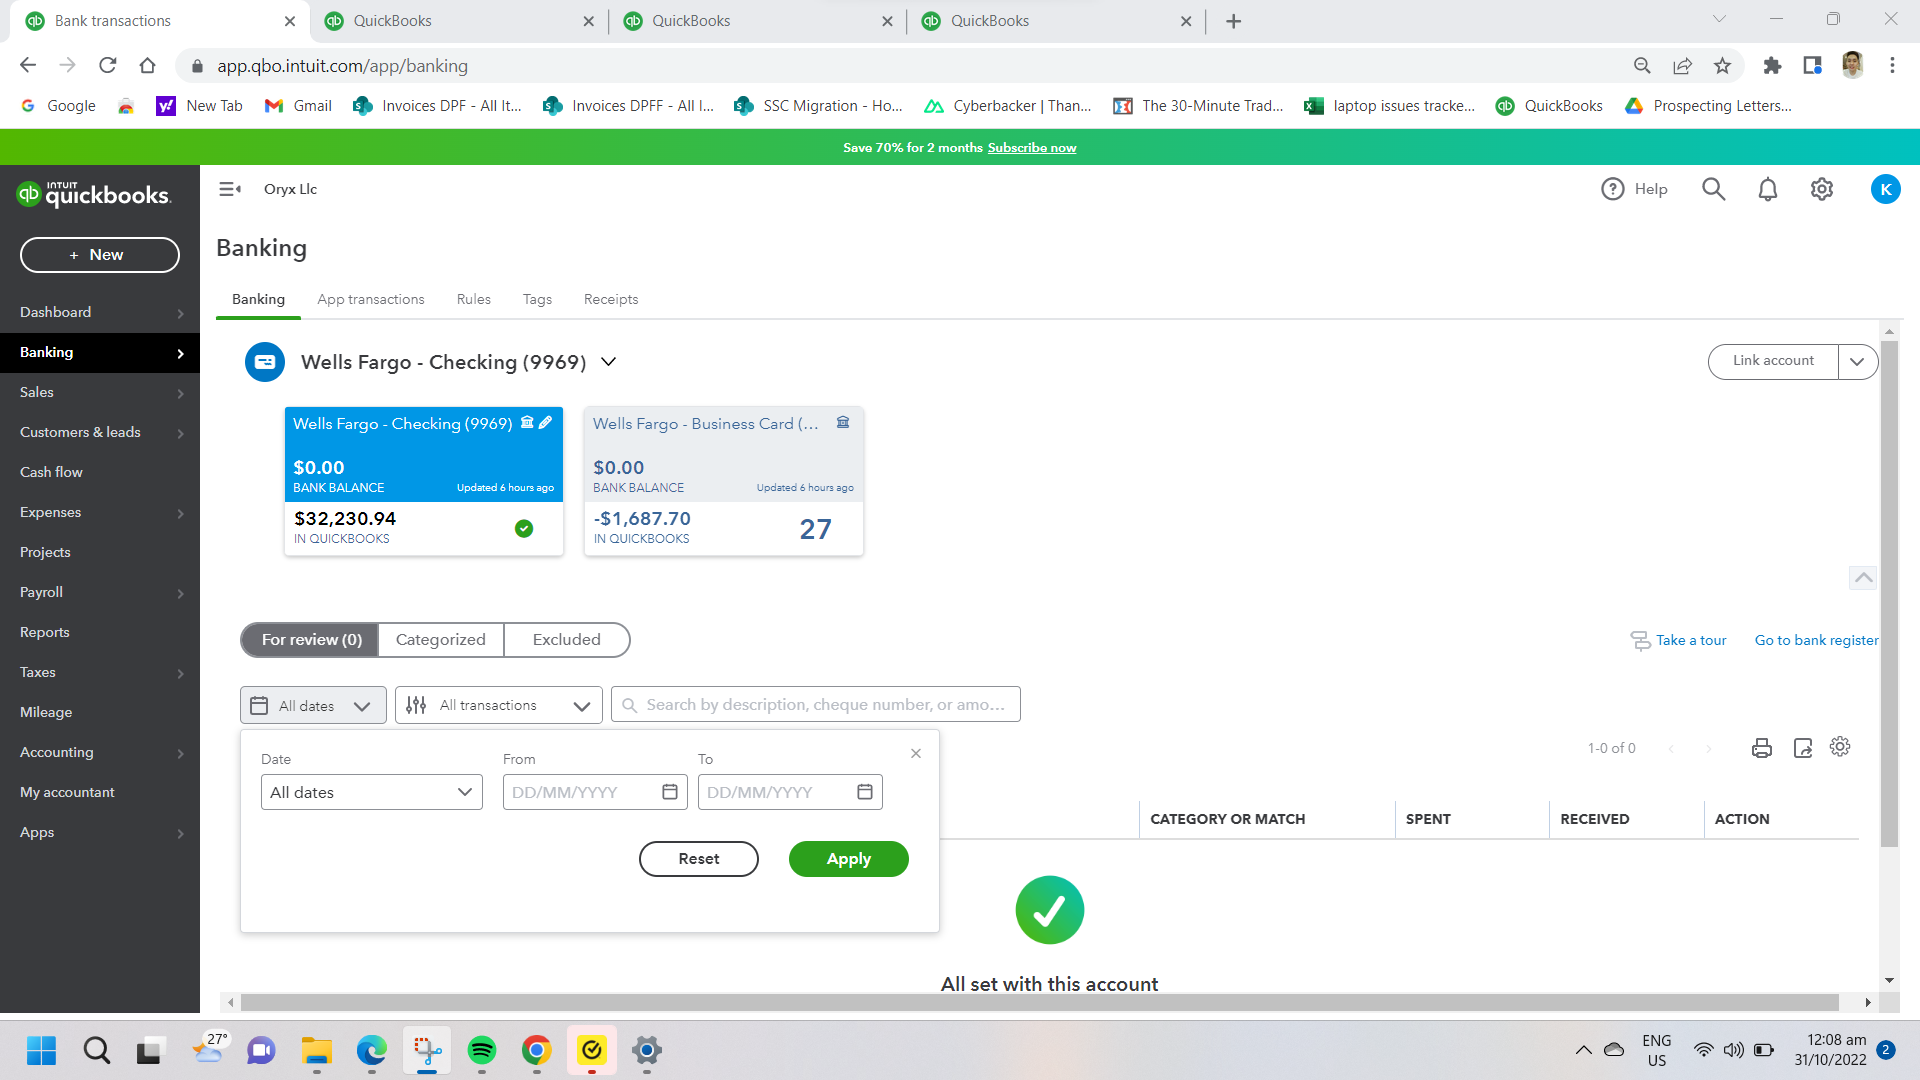Image resolution: width=1920 pixels, height=1080 pixels.
Task: Click the export transactions icon
Action: pos(1803,748)
